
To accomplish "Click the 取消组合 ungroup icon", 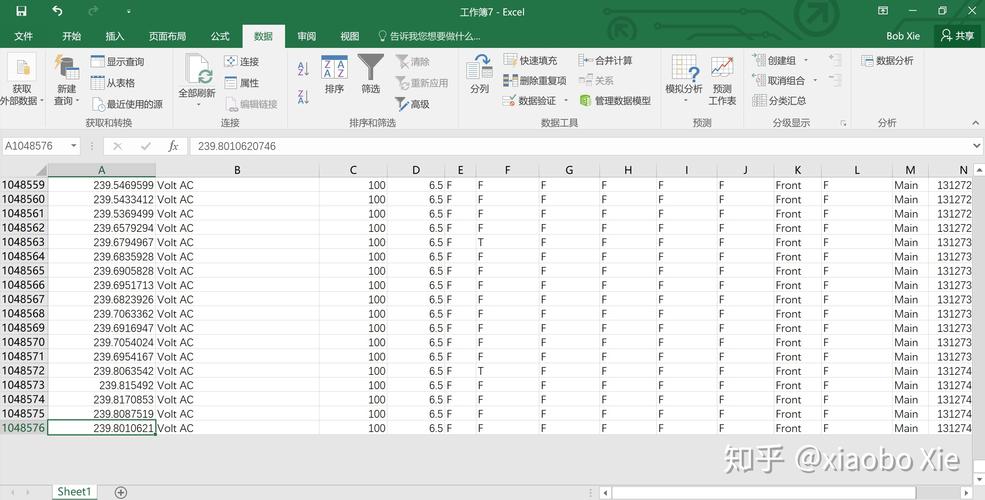I will (x=759, y=80).
